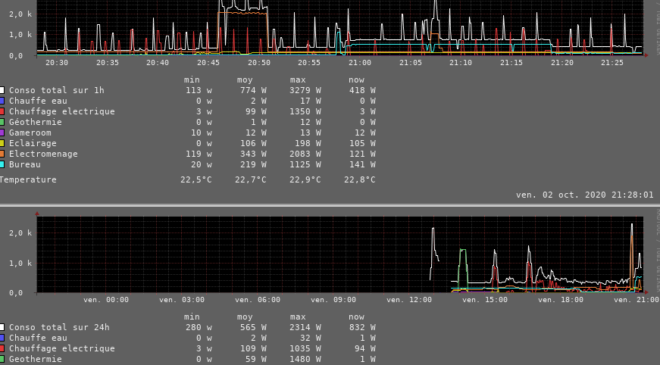Image resolution: width=660 pixels, height=365 pixels.
Task: Click the 24h Chauffe eau max '32 W'
Action: [311, 338]
